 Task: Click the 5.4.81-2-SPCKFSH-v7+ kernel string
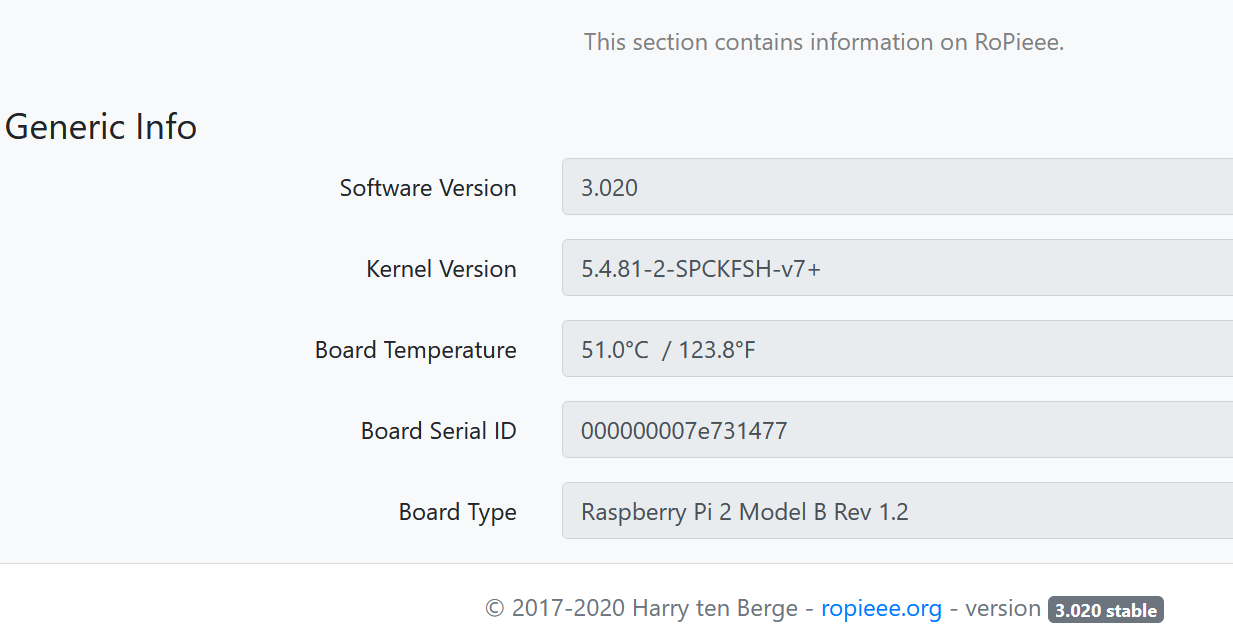700,269
